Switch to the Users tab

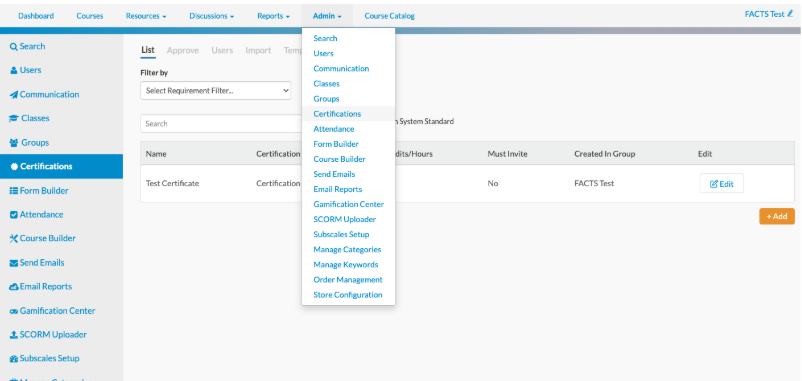pos(222,51)
